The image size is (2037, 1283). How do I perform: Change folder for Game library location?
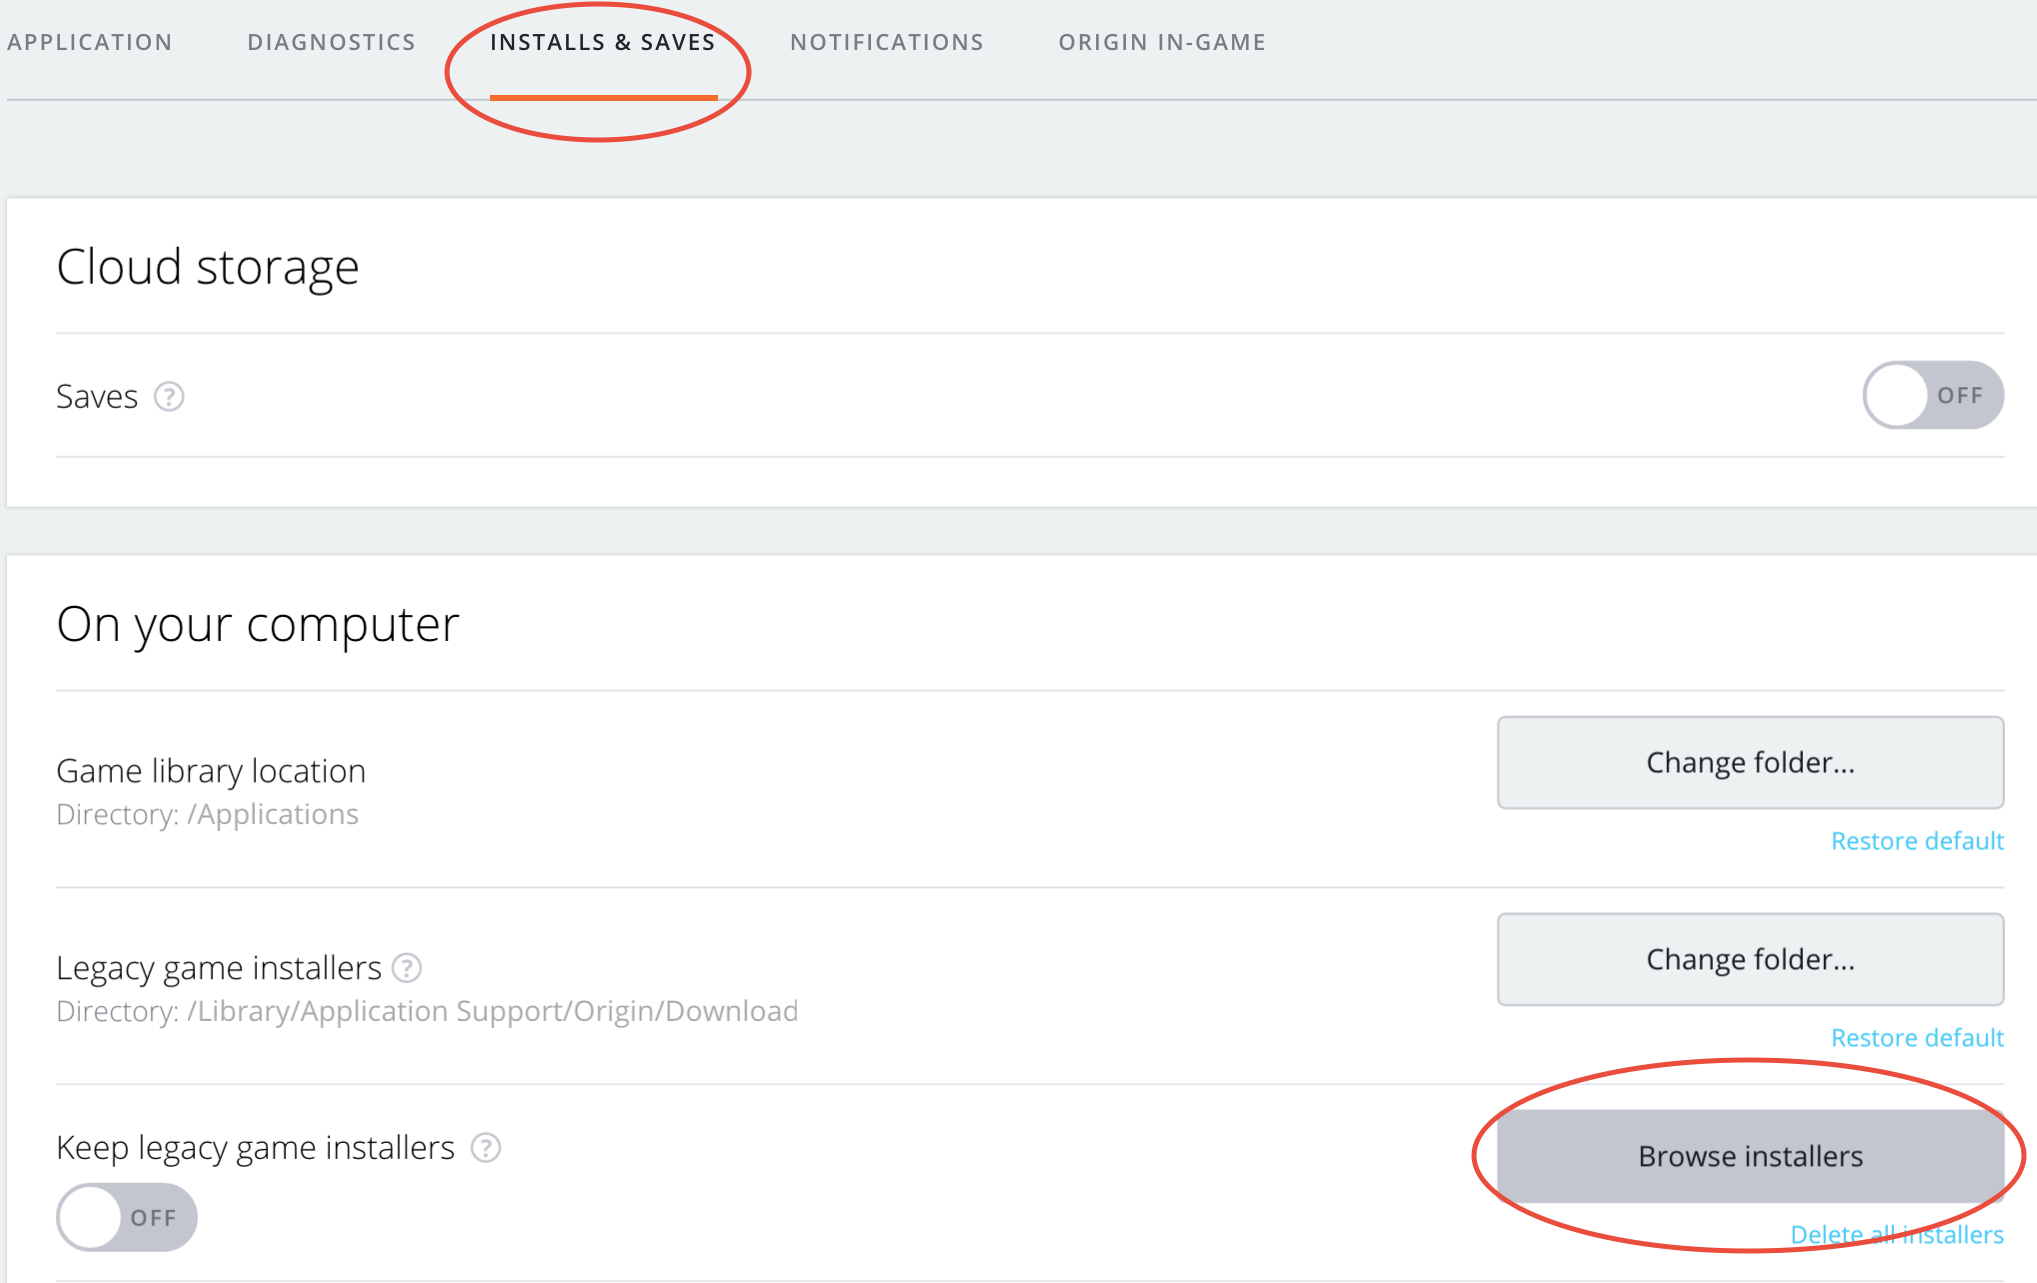pyautogui.click(x=1749, y=762)
